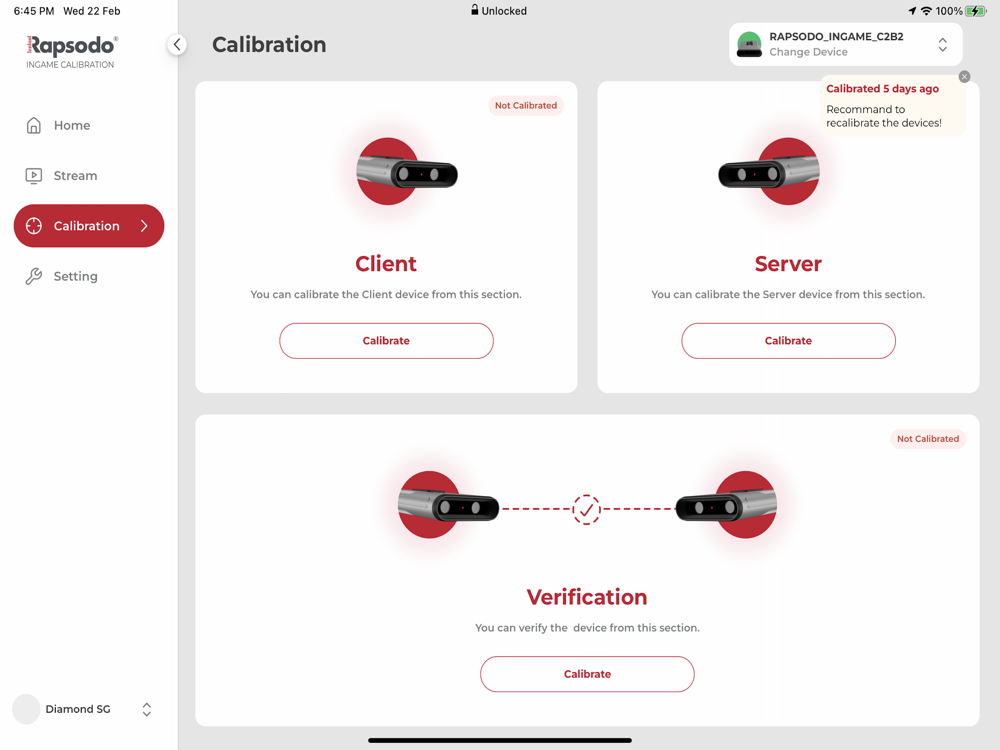
Task: Click the 'INGAME CALIBRATION' subtitle text
Action: point(70,64)
